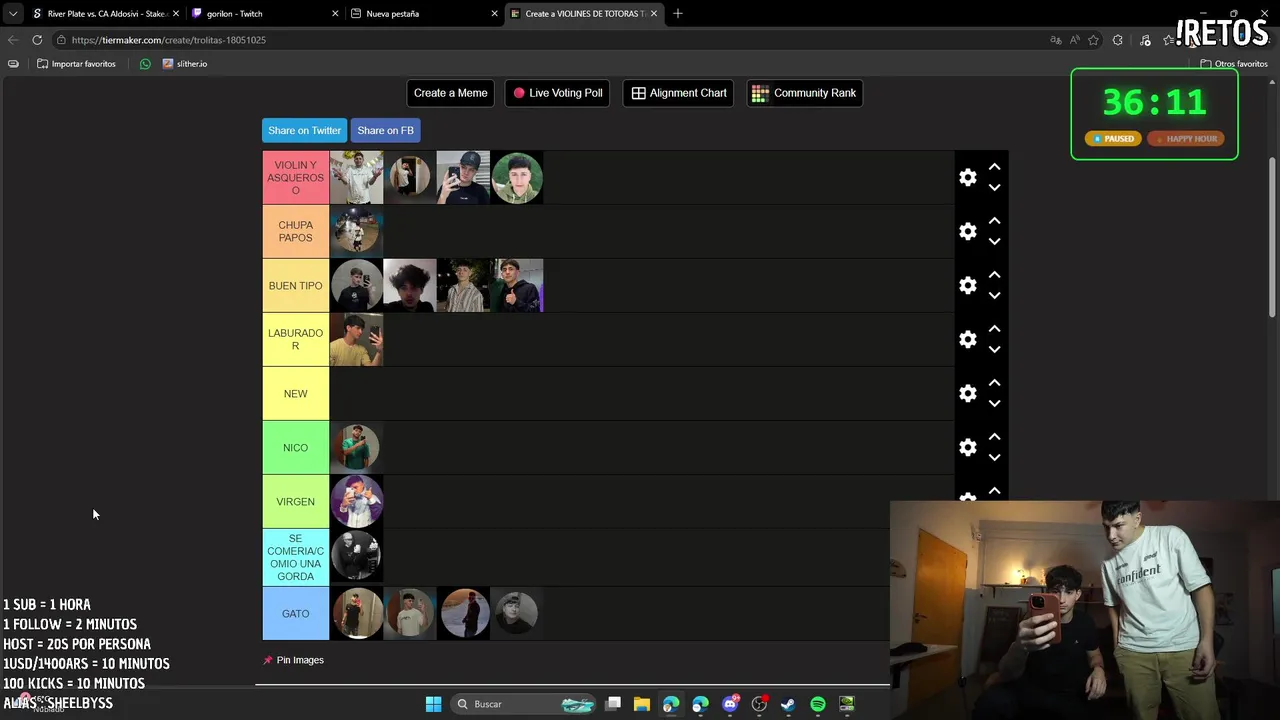Move NEW tier up
Screen dimensions: 1280x720
click(994, 383)
